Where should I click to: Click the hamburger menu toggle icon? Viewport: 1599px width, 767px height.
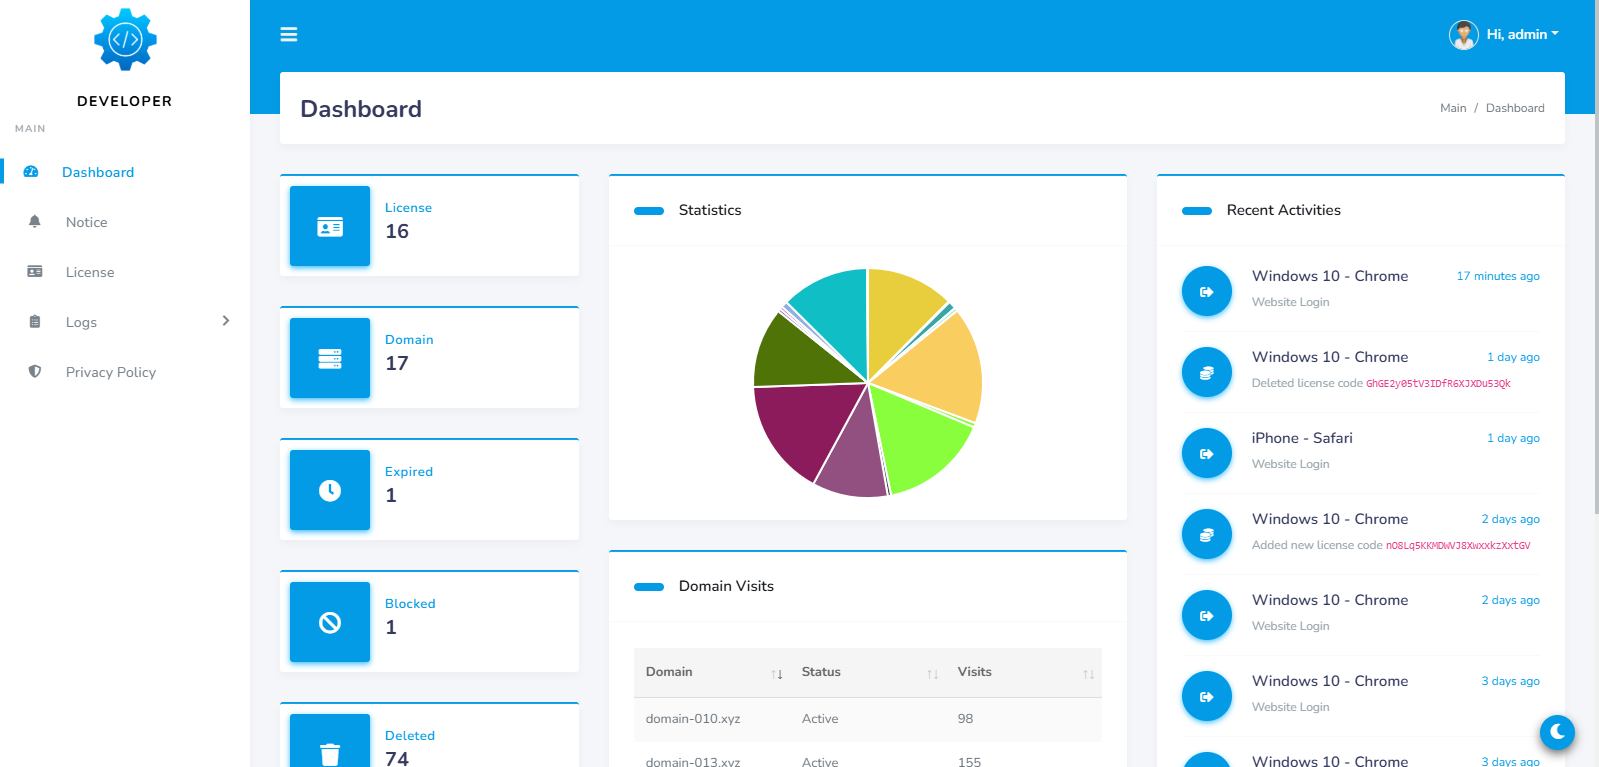click(x=289, y=34)
